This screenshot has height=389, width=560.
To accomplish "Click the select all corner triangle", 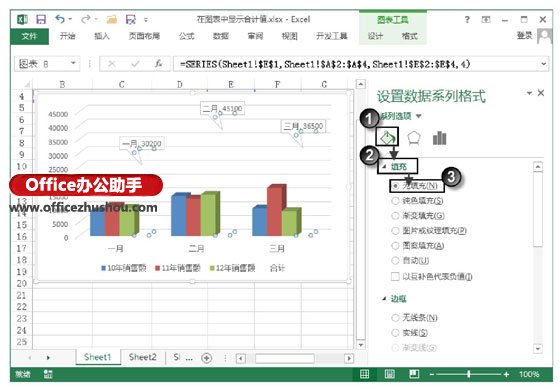I will click(27, 84).
